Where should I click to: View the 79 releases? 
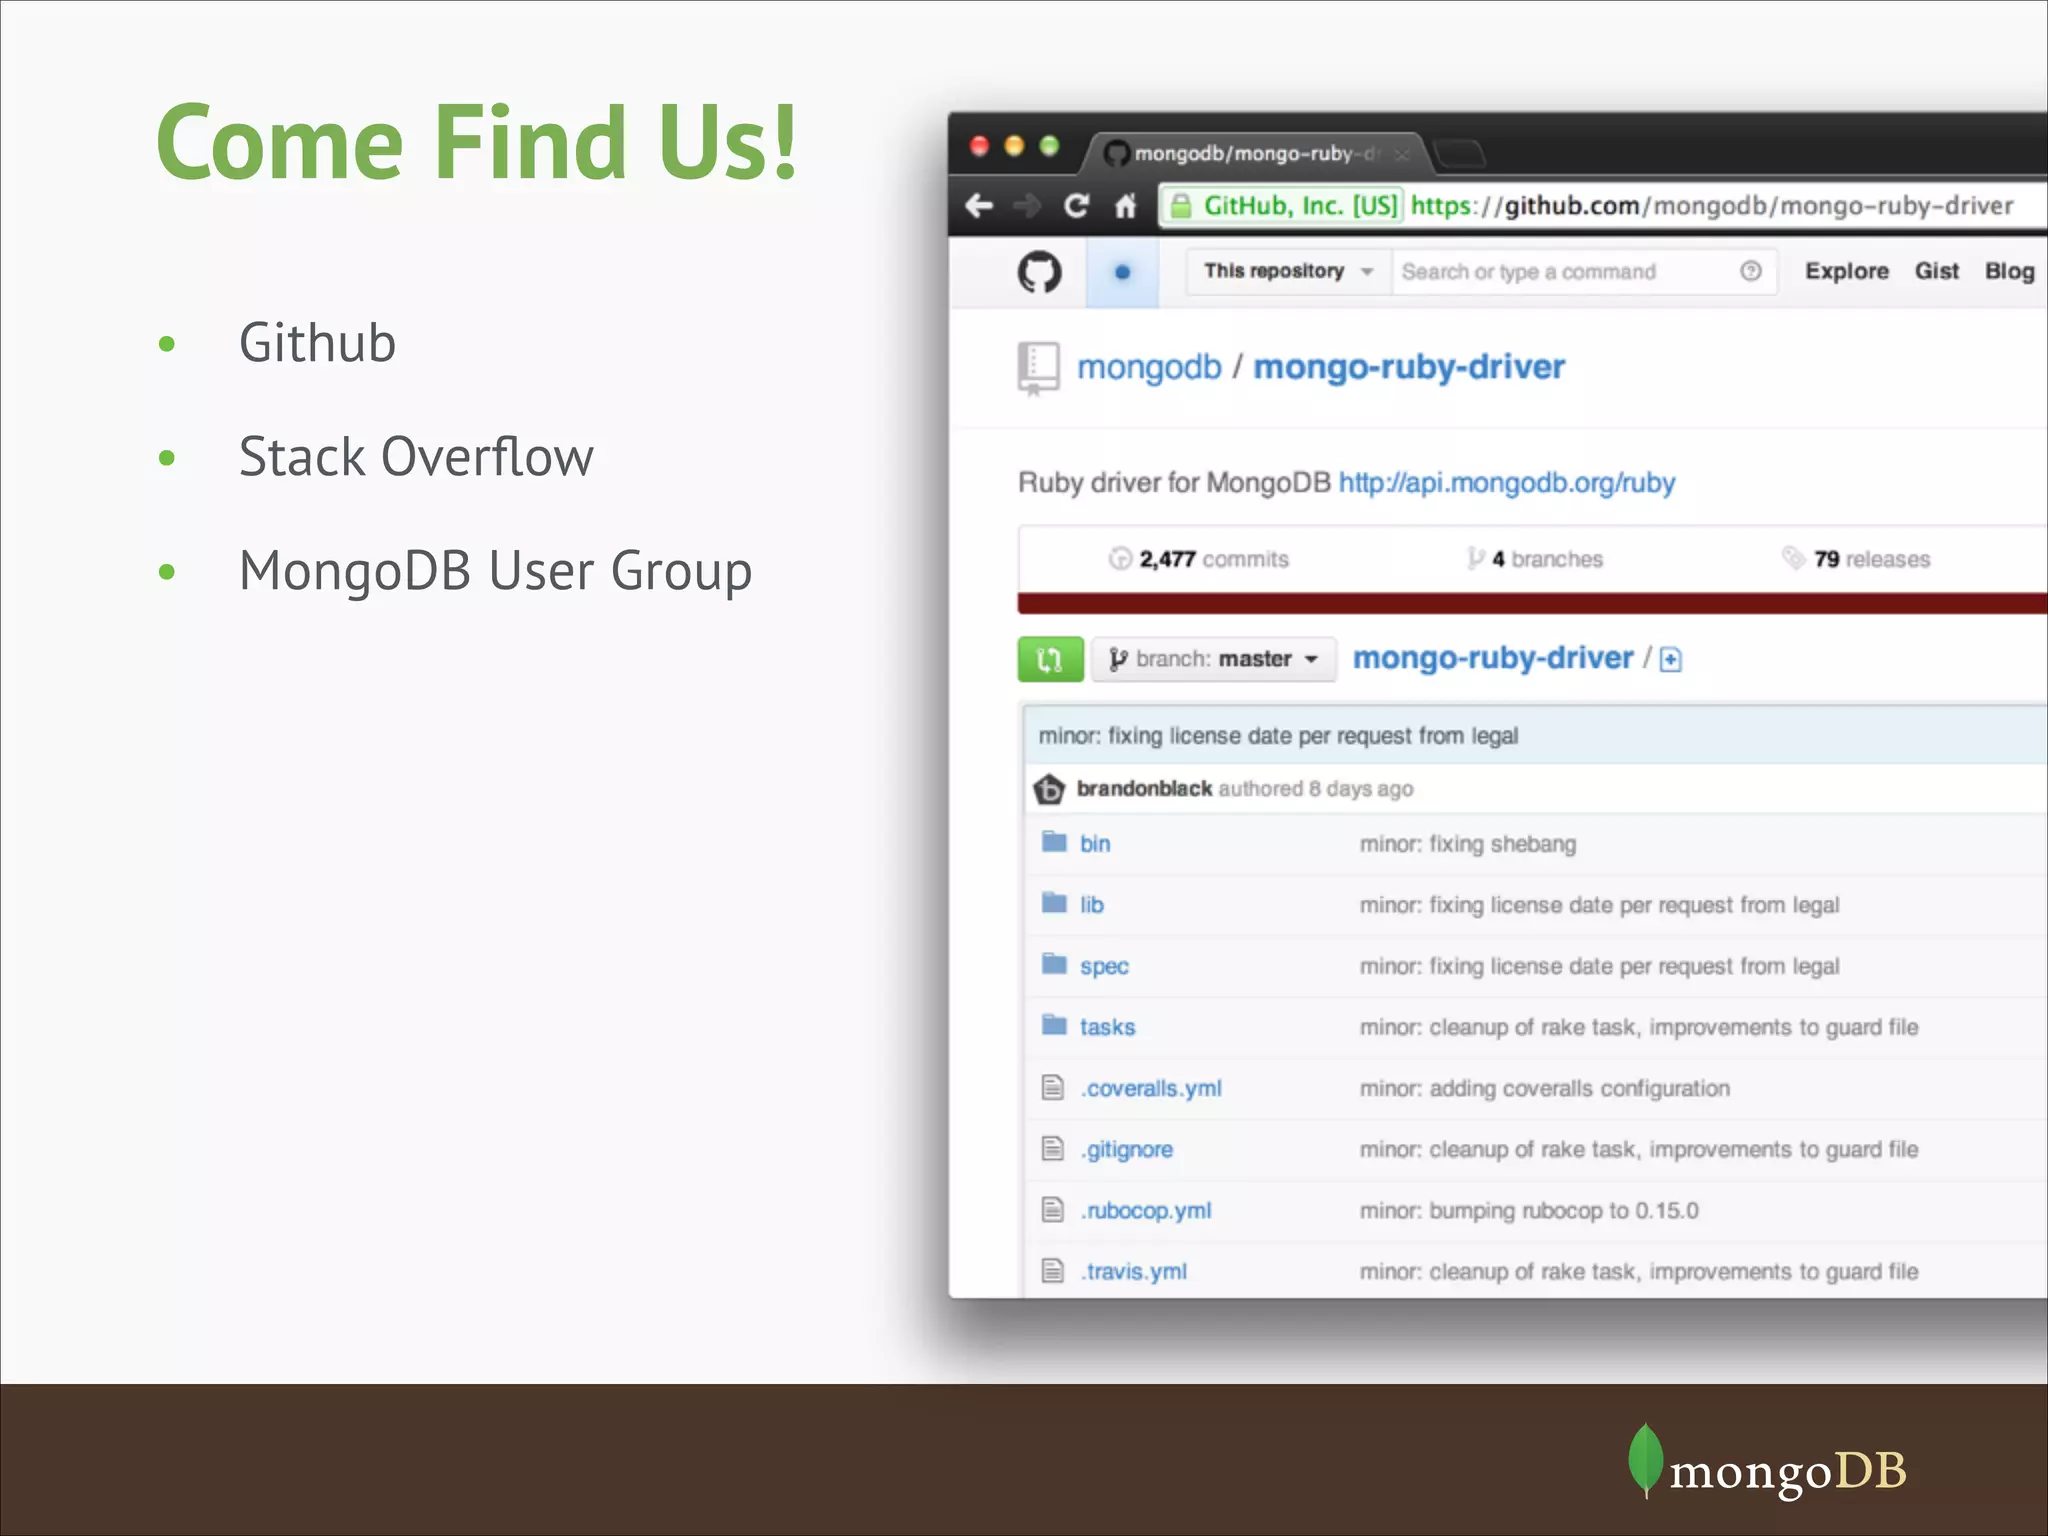[1857, 559]
